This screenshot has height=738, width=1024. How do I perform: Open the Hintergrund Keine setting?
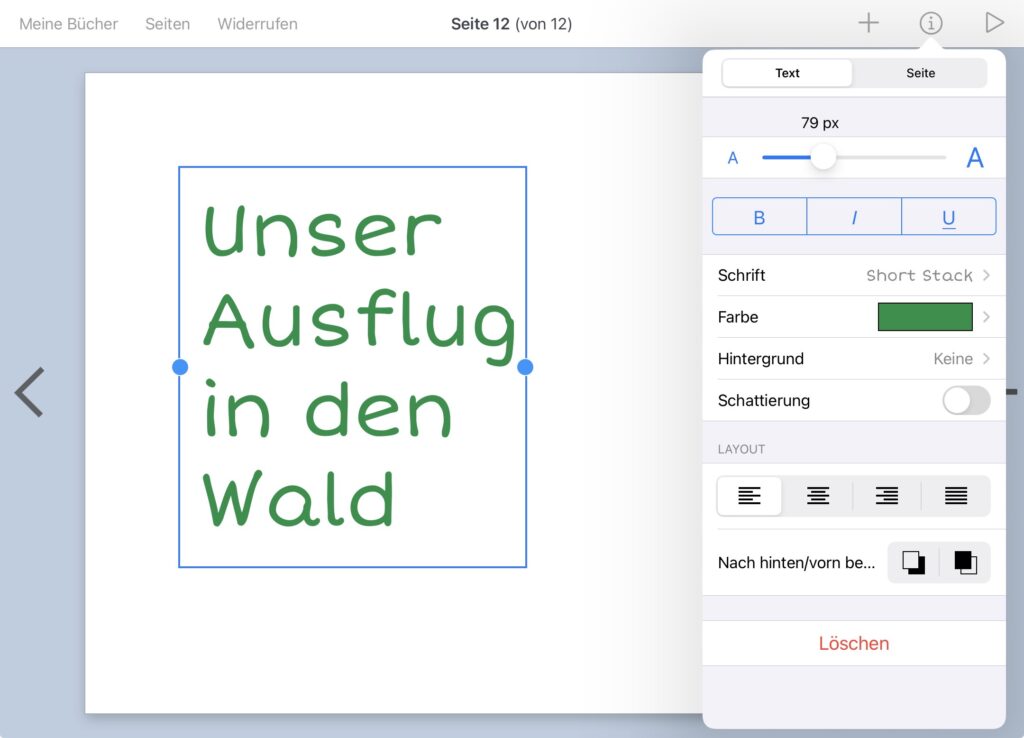(x=854, y=359)
